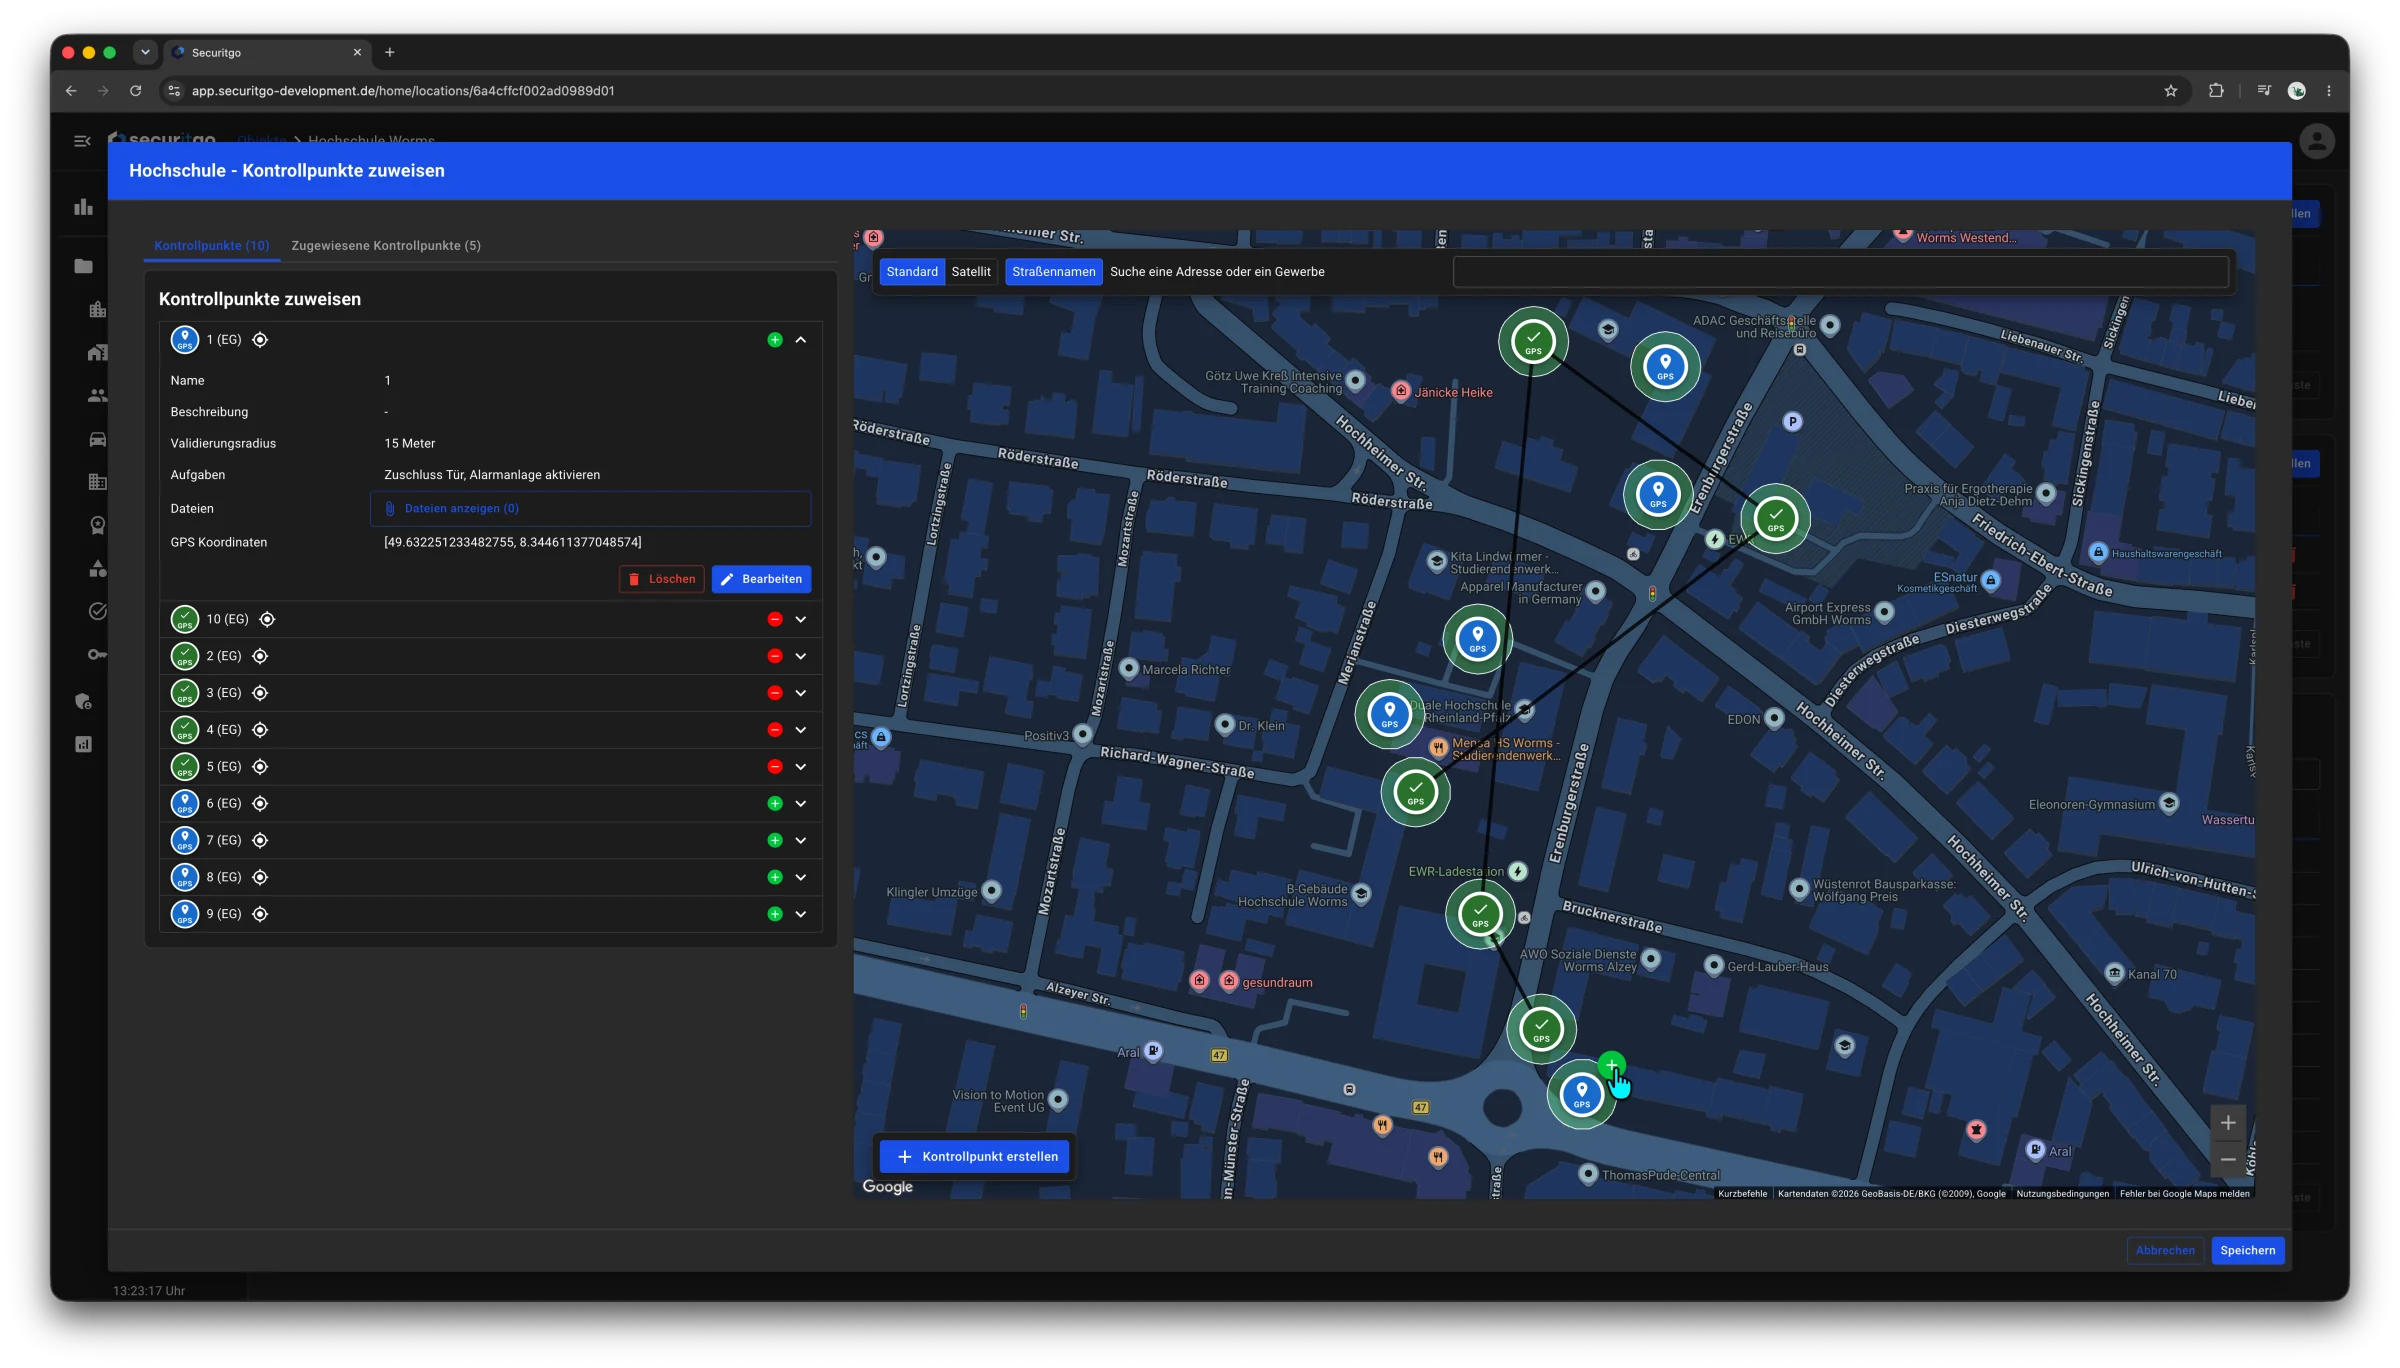Image resolution: width=2400 pixels, height=1368 pixels.
Task: Remove control point 4 (EG) with red minus
Action: (775, 730)
